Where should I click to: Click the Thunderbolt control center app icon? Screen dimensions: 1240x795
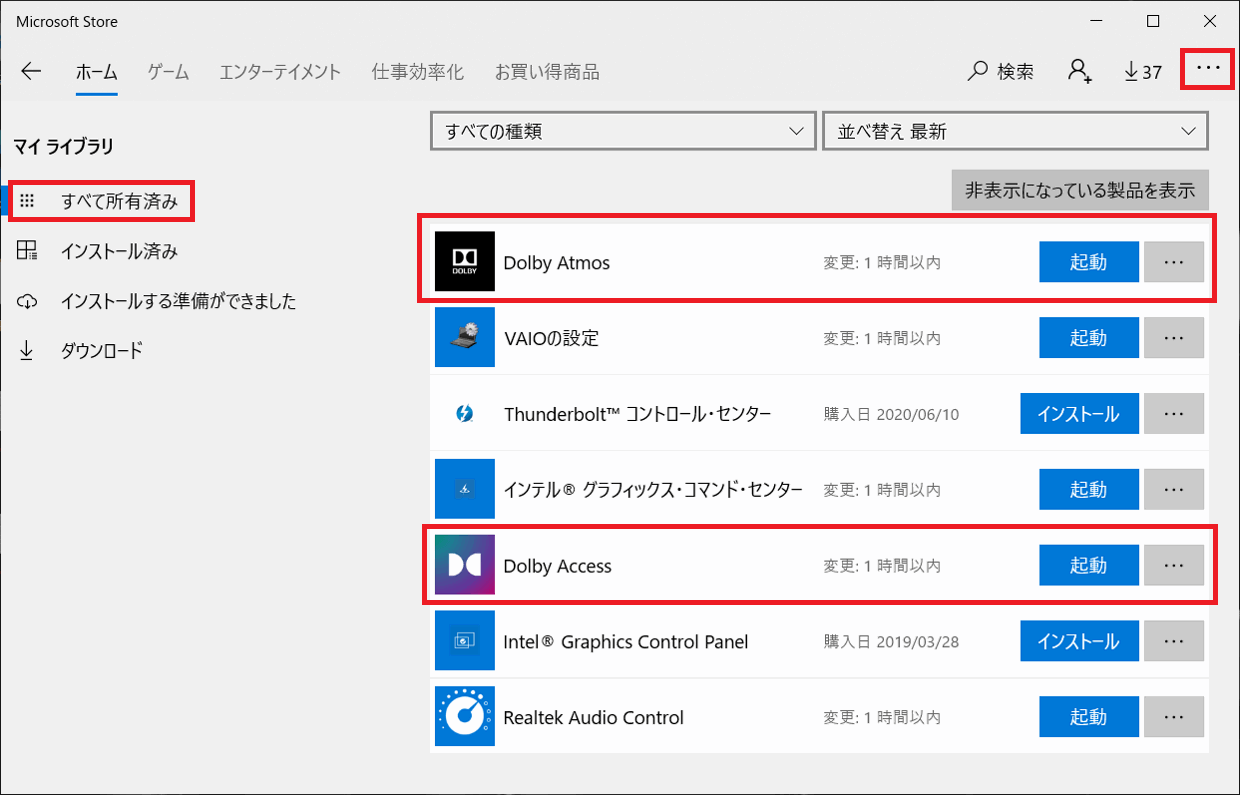[465, 414]
